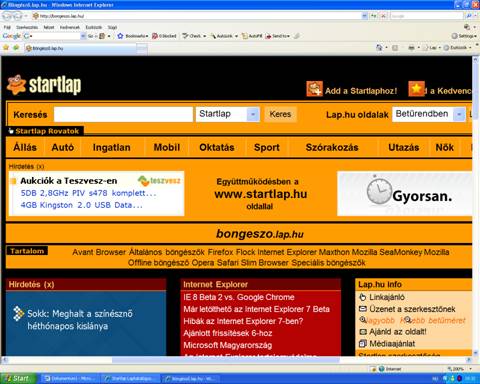This screenshot has width=480, height=384.
Task: Open the Autó section
Action: point(63,147)
